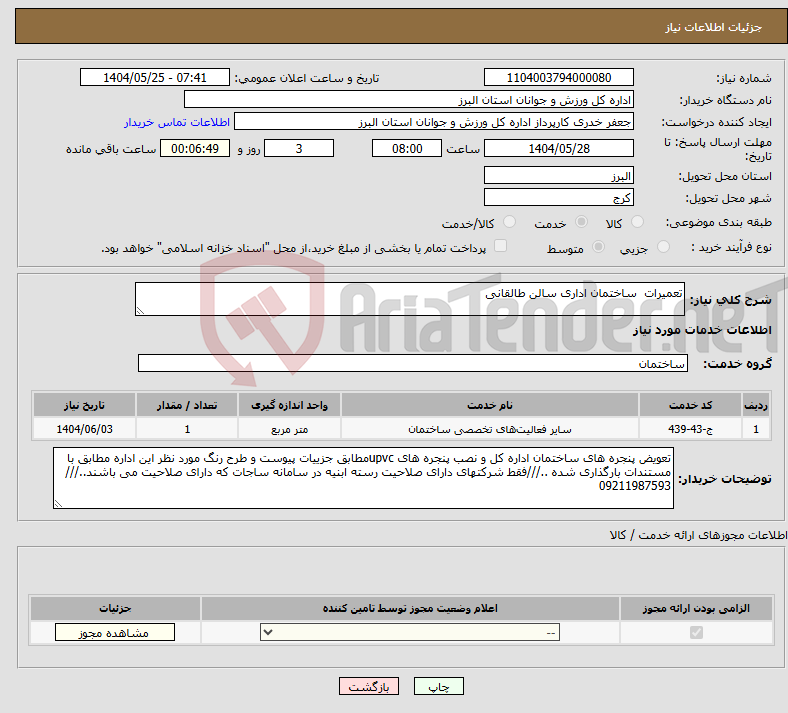Screen dimensions: 788x713
Task: Toggle the اسناد خزانه اسلامی payment checkbox
Action: click(501, 246)
